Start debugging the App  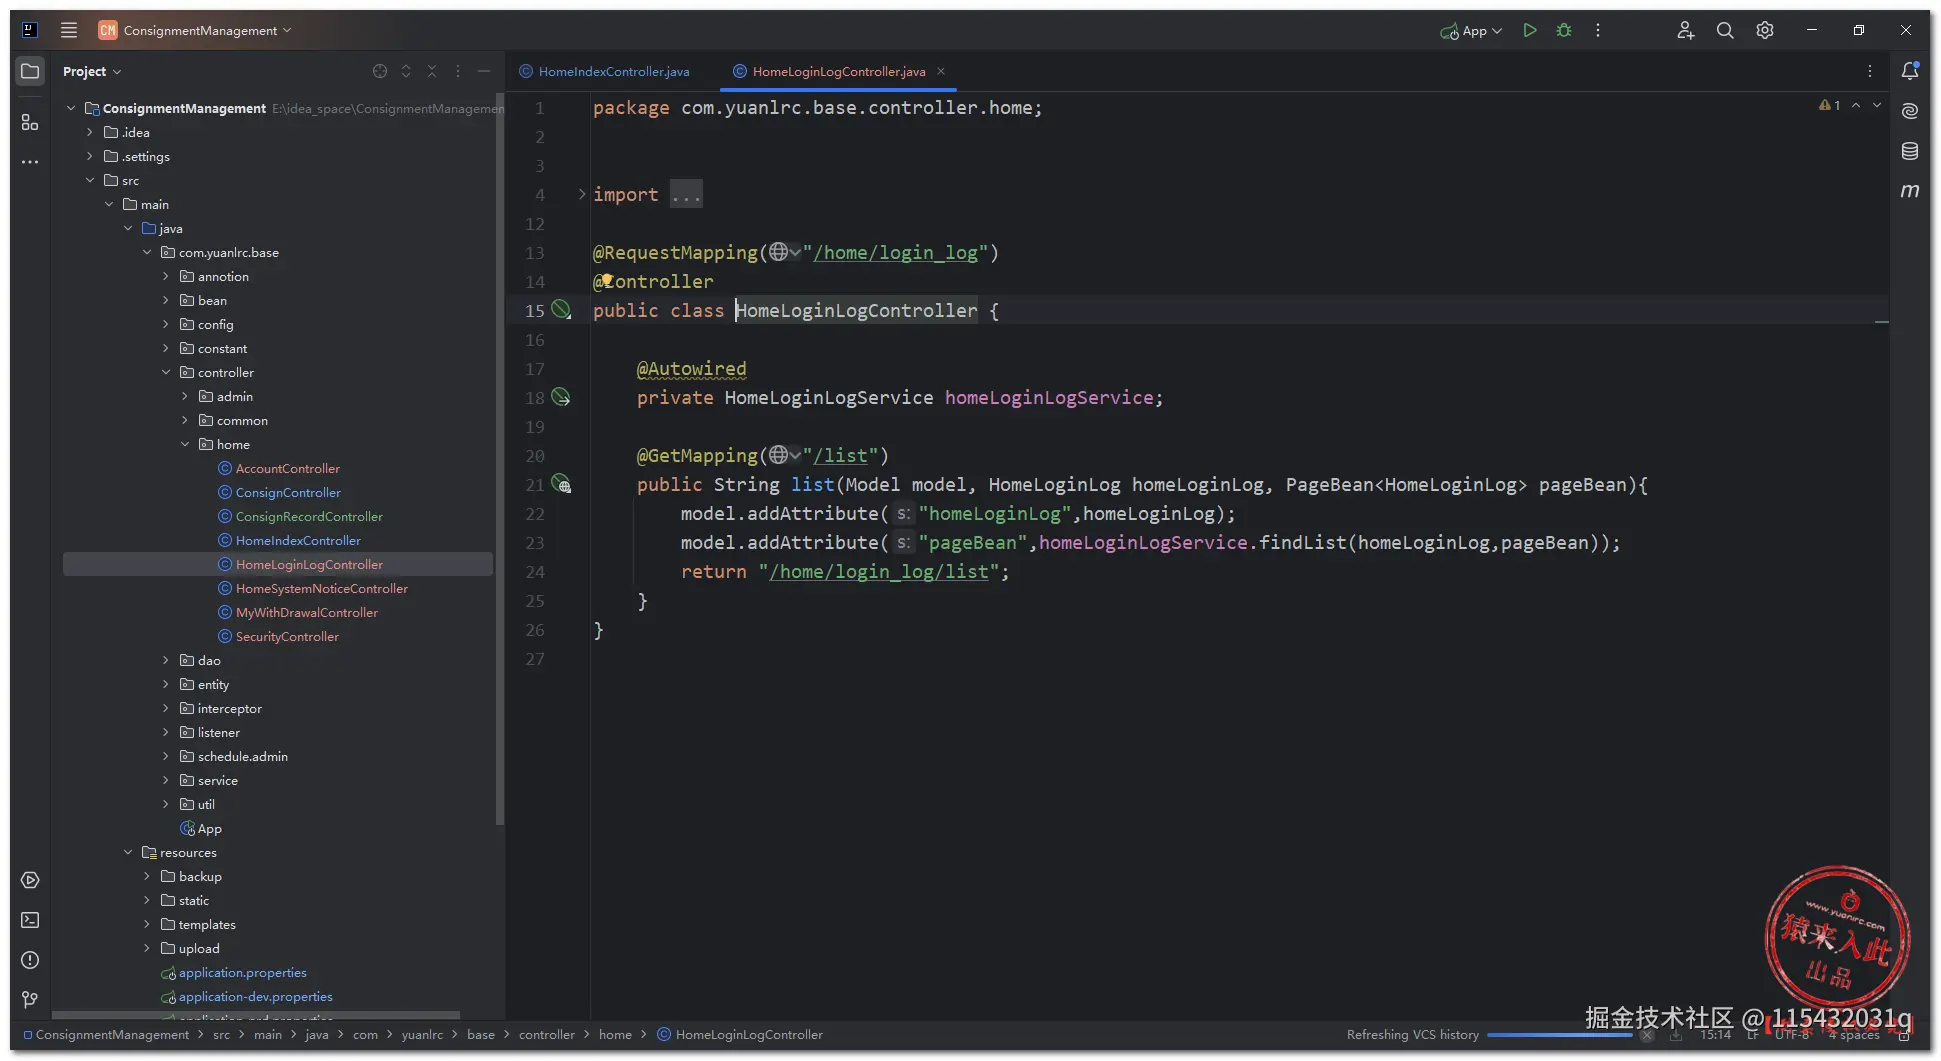(1564, 30)
